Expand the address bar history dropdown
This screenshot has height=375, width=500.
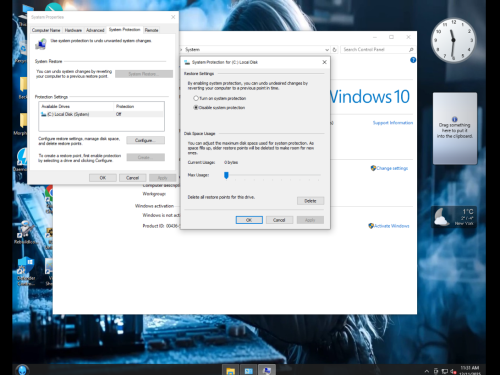pyautogui.click(x=327, y=50)
